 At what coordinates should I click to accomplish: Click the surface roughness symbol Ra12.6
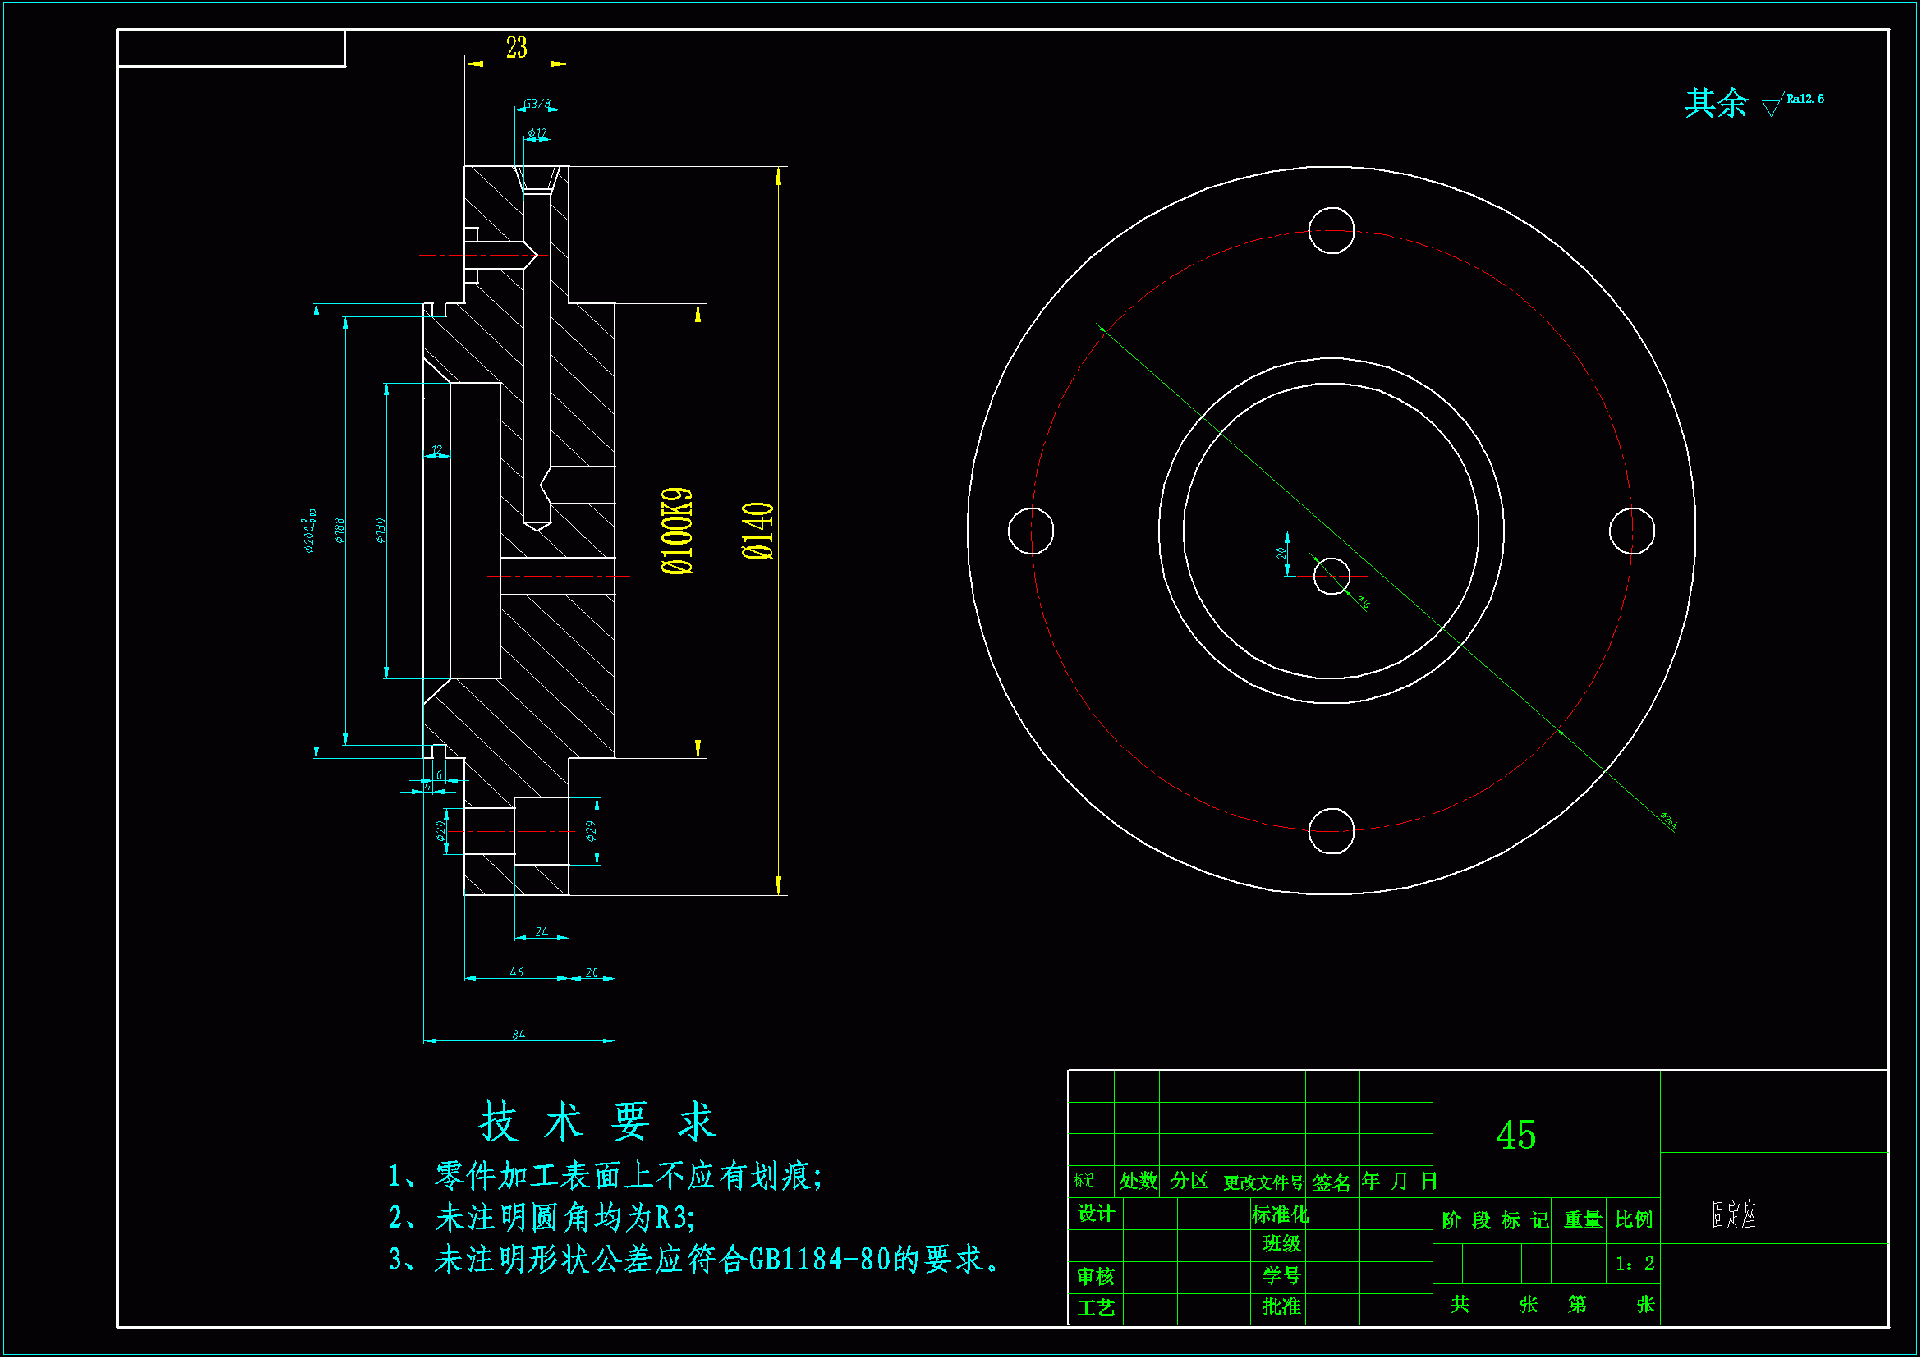1793,101
